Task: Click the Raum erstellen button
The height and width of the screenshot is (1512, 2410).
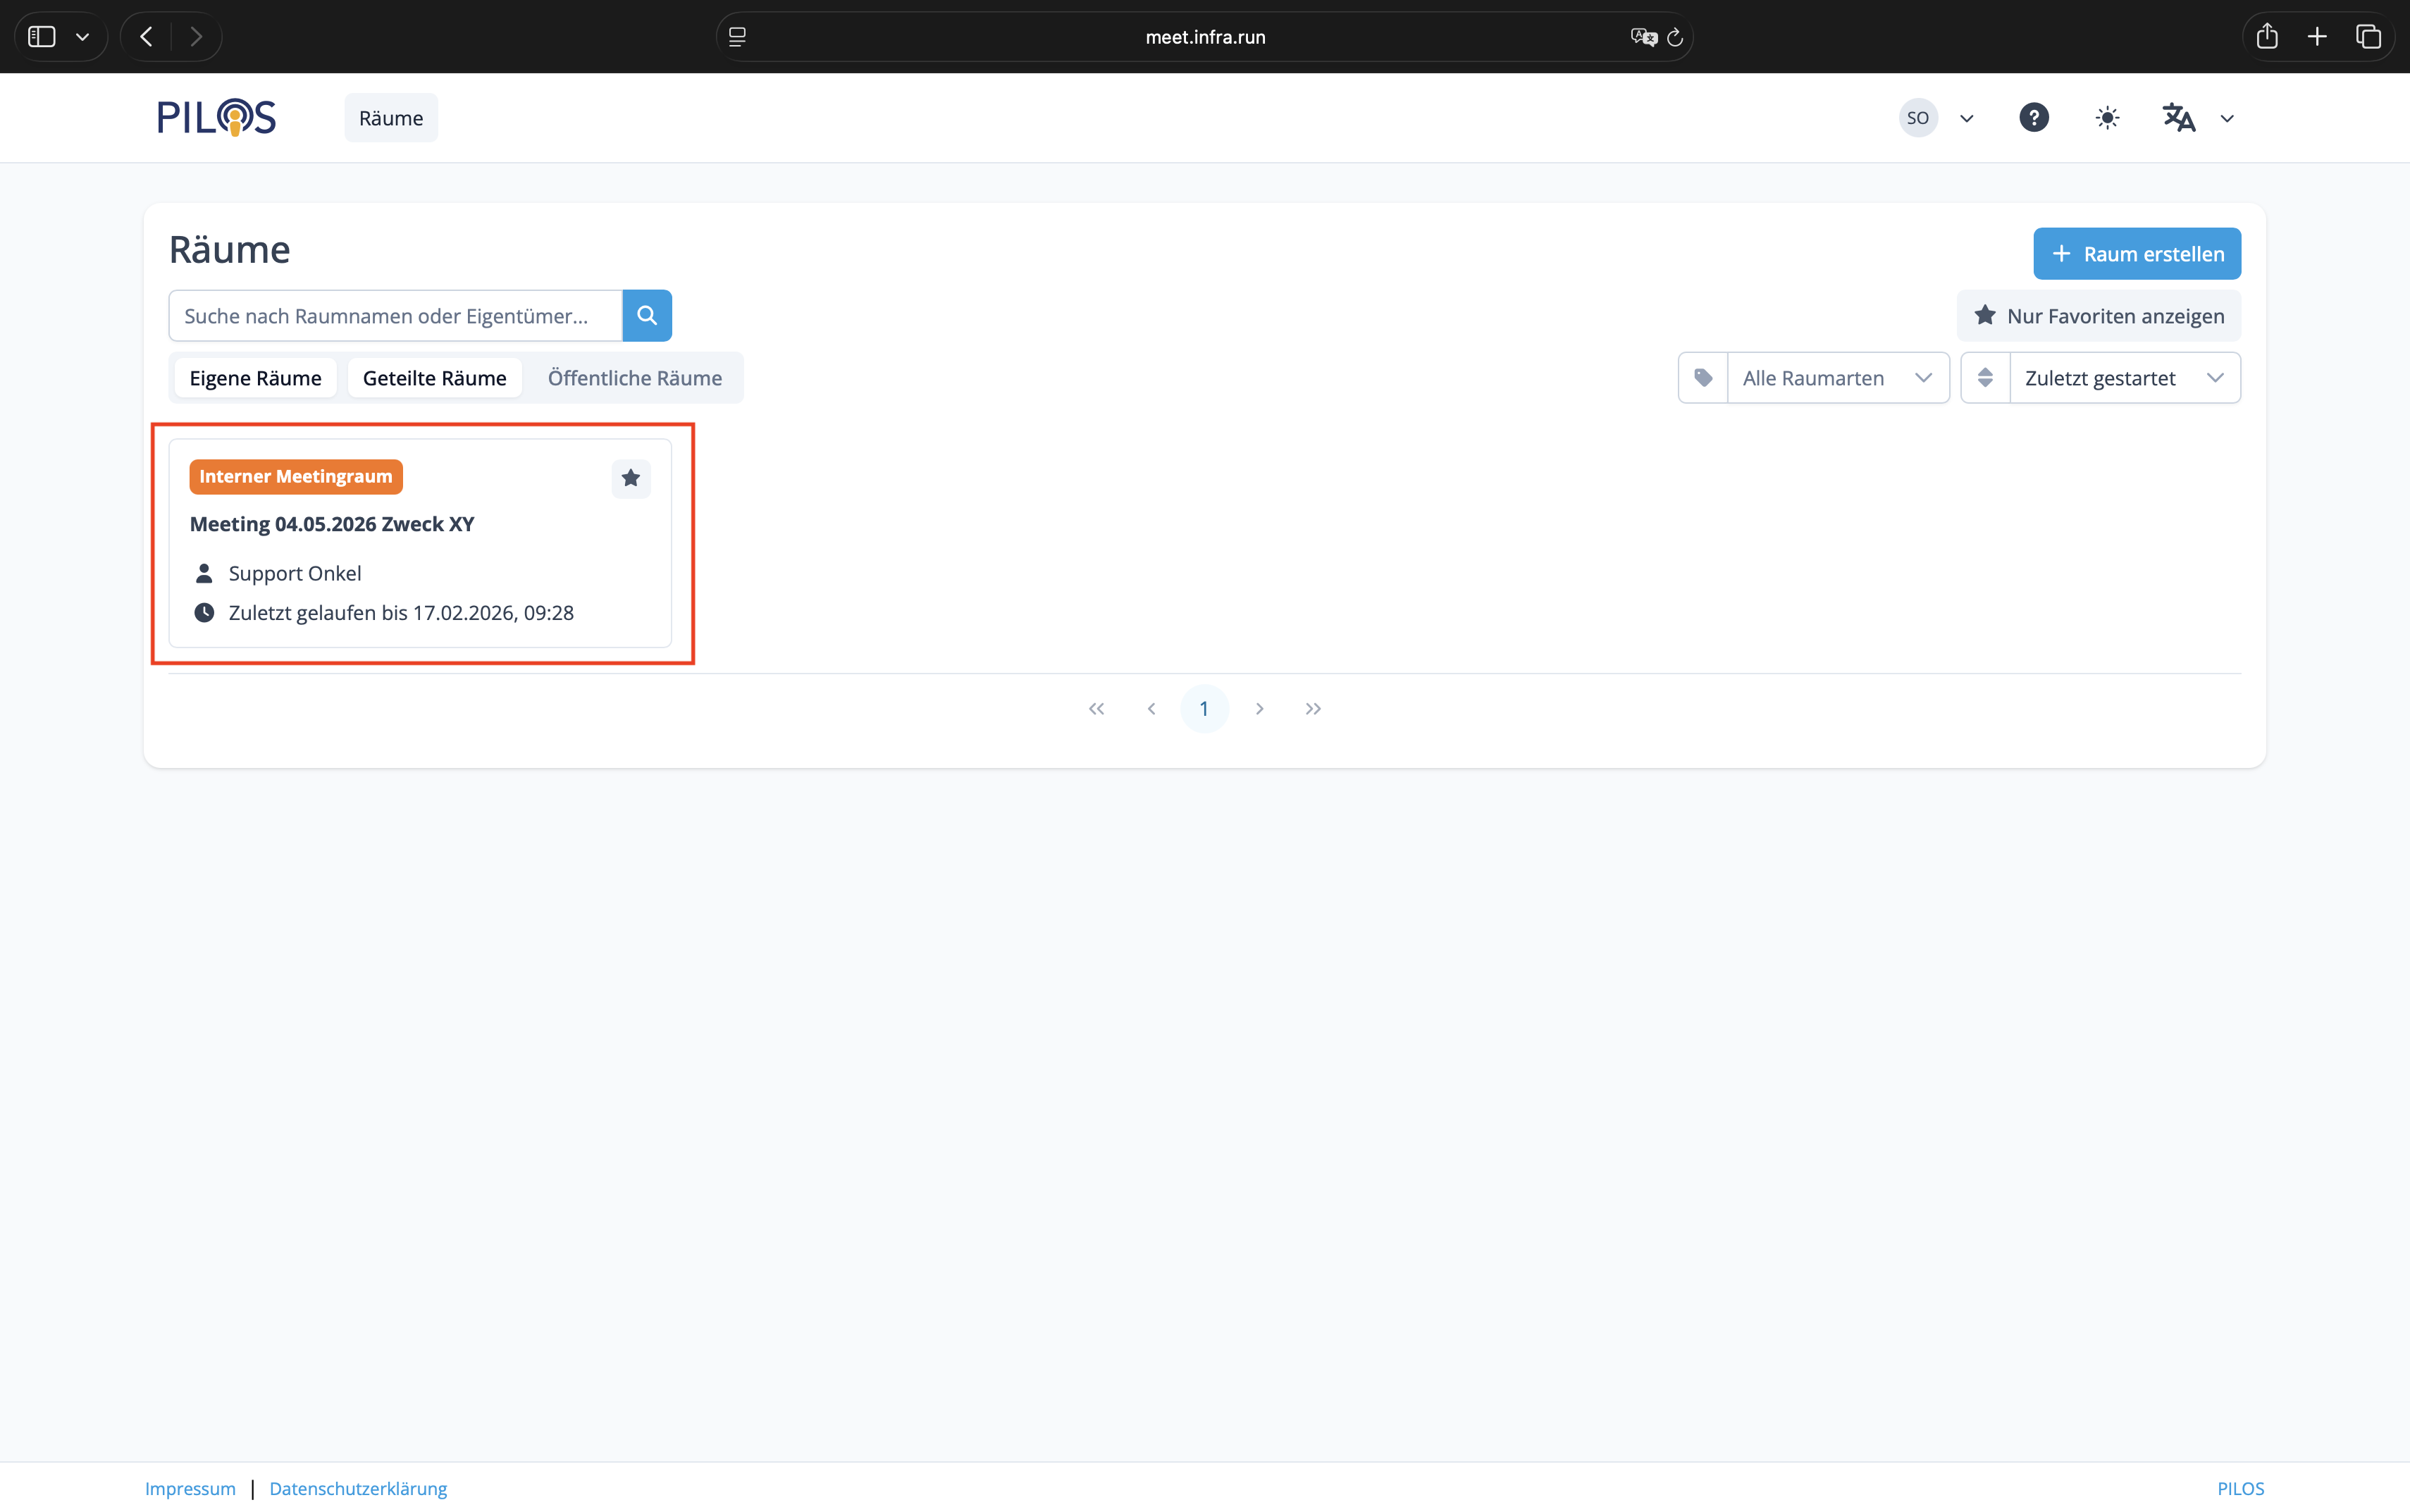Action: (2136, 254)
